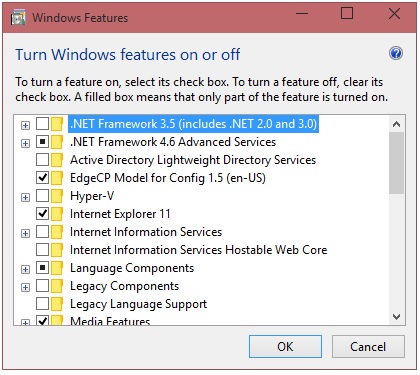Click folder icon beside Hyper-V

[57, 196]
